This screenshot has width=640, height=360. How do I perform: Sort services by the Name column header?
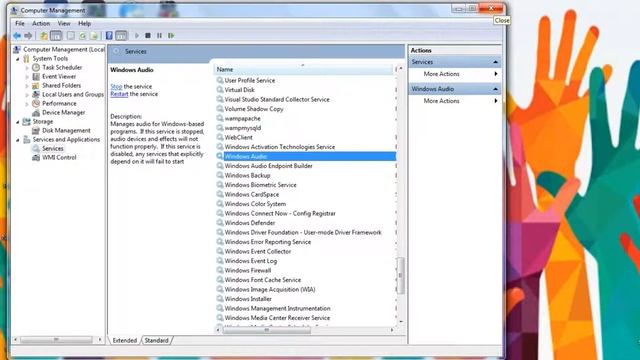pos(304,69)
